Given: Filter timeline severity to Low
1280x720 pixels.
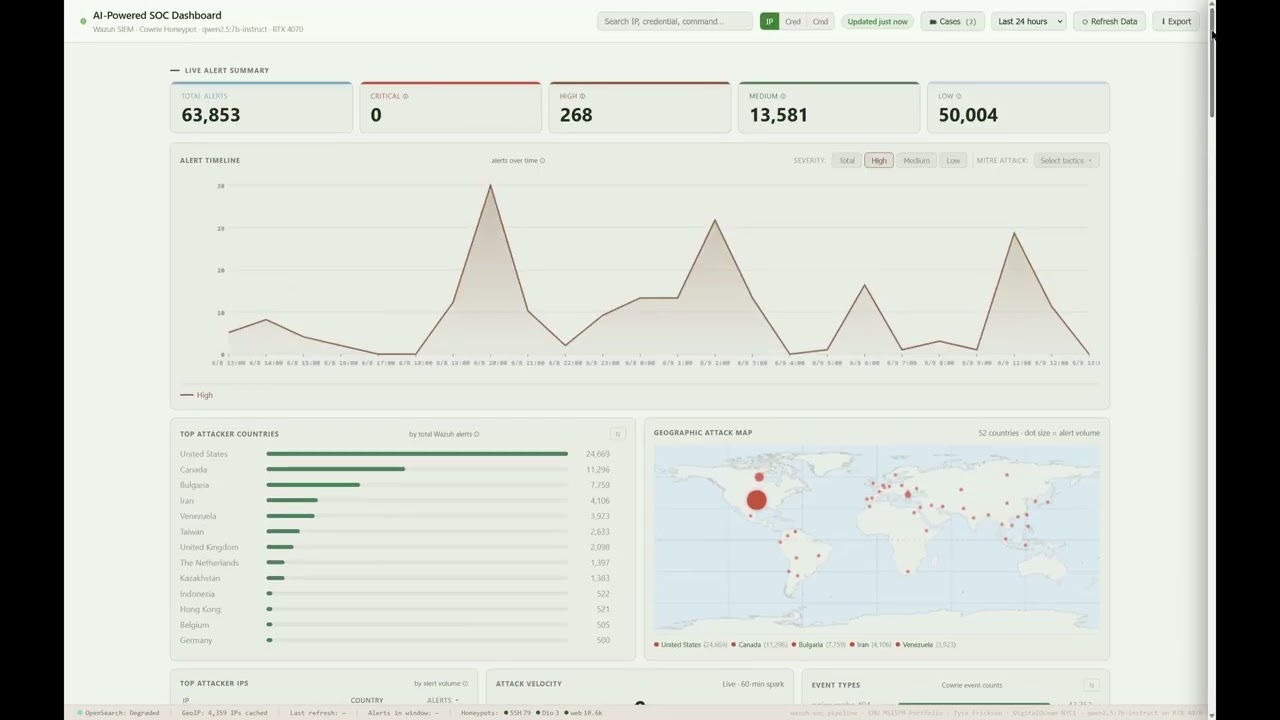Looking at the screenshot, I should pos(953,160).
